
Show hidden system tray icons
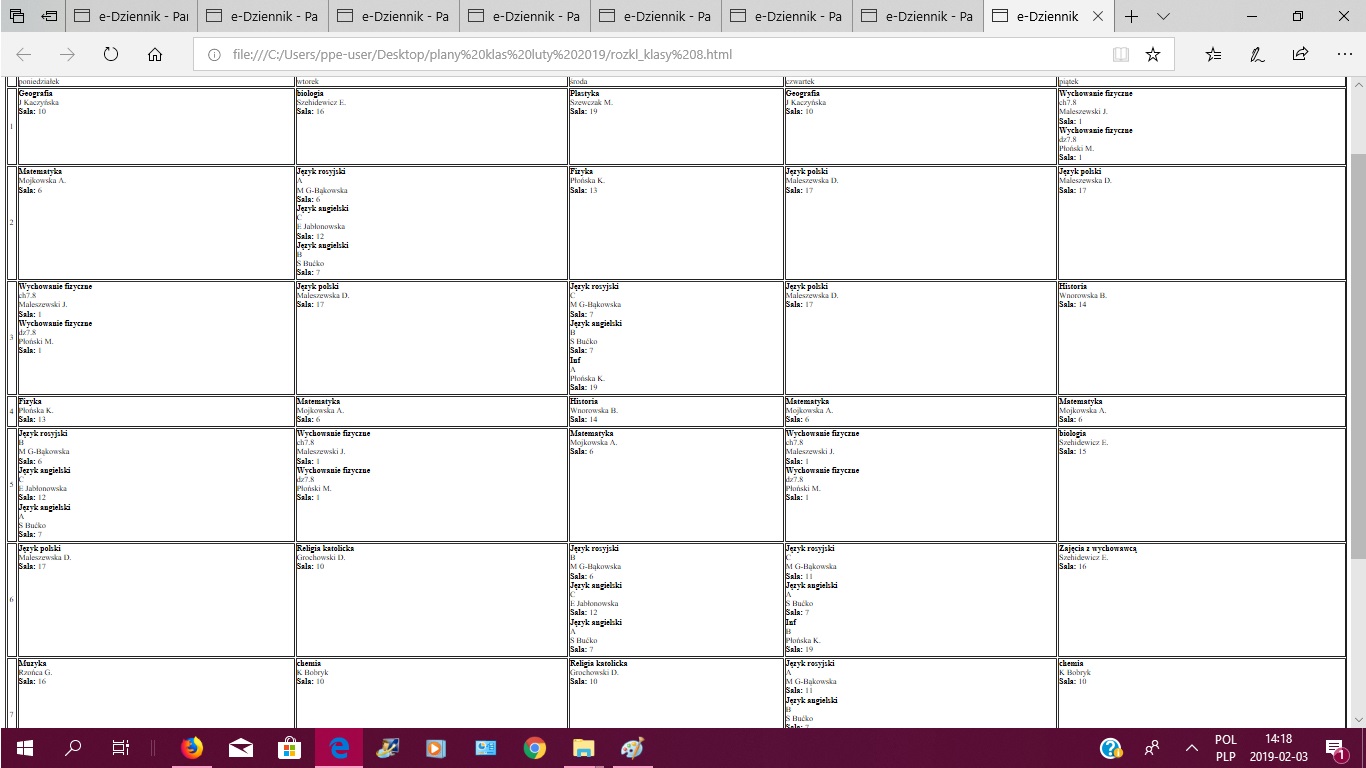1191,748
